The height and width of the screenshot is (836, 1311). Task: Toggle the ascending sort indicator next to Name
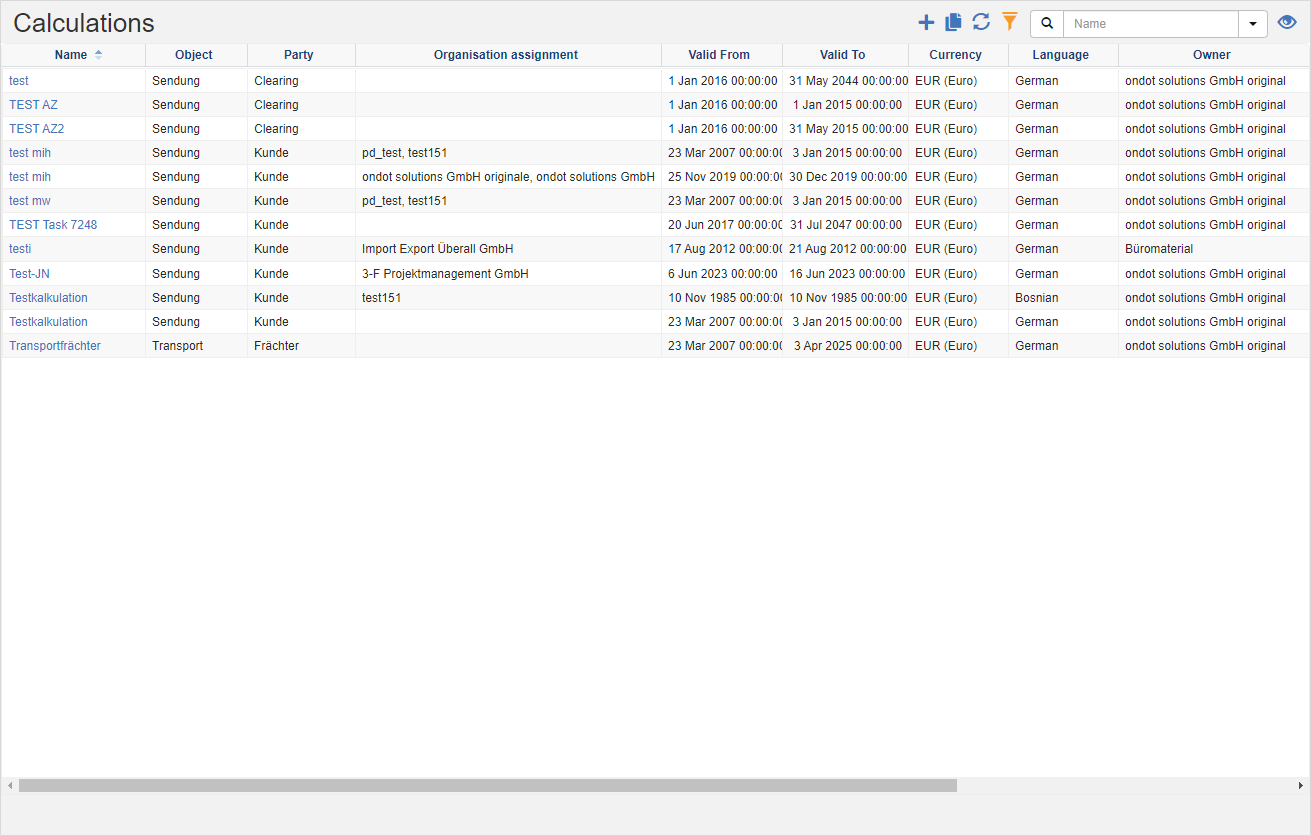point(97,55)
